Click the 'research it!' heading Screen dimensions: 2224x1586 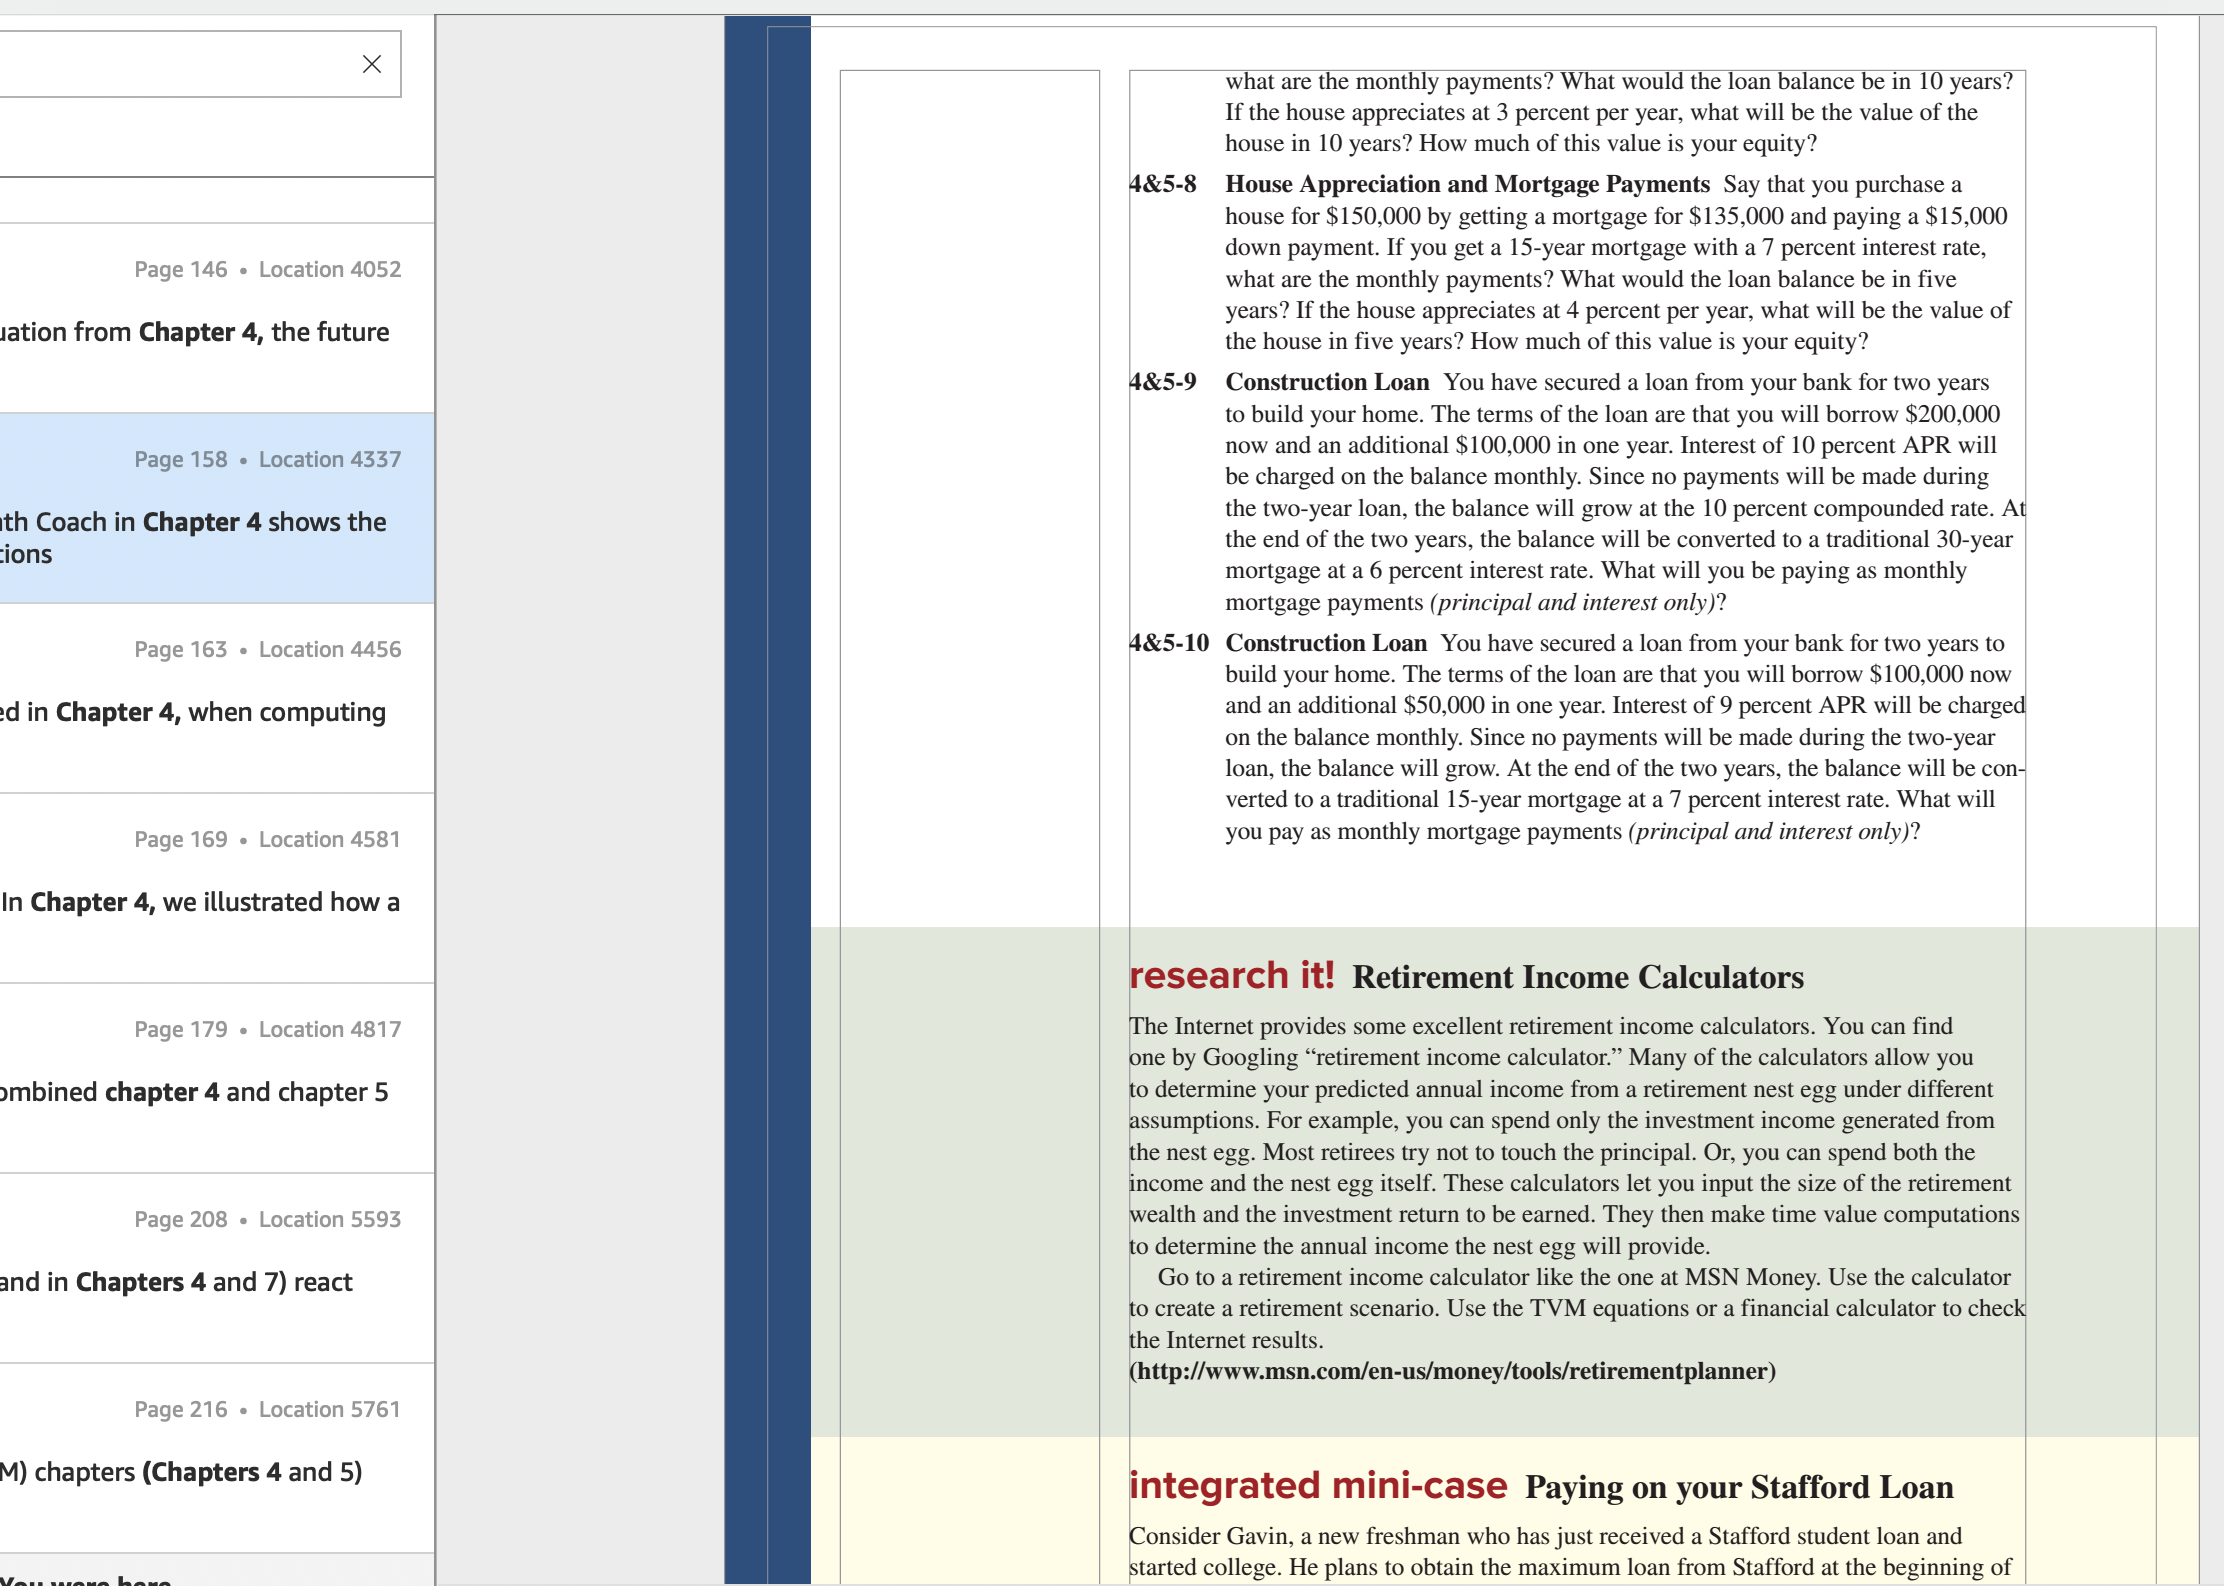pyautogui.click(x=1232, y=975)
